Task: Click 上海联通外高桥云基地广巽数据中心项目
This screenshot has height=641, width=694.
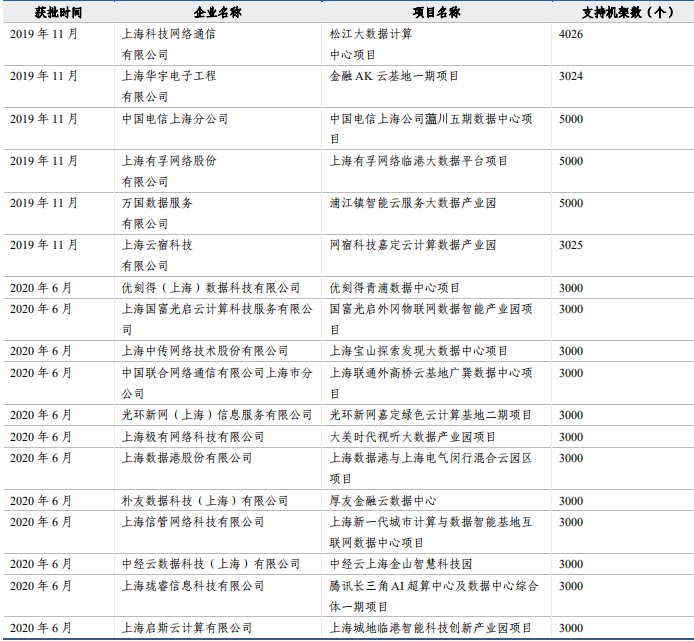Action: [431, 383]
